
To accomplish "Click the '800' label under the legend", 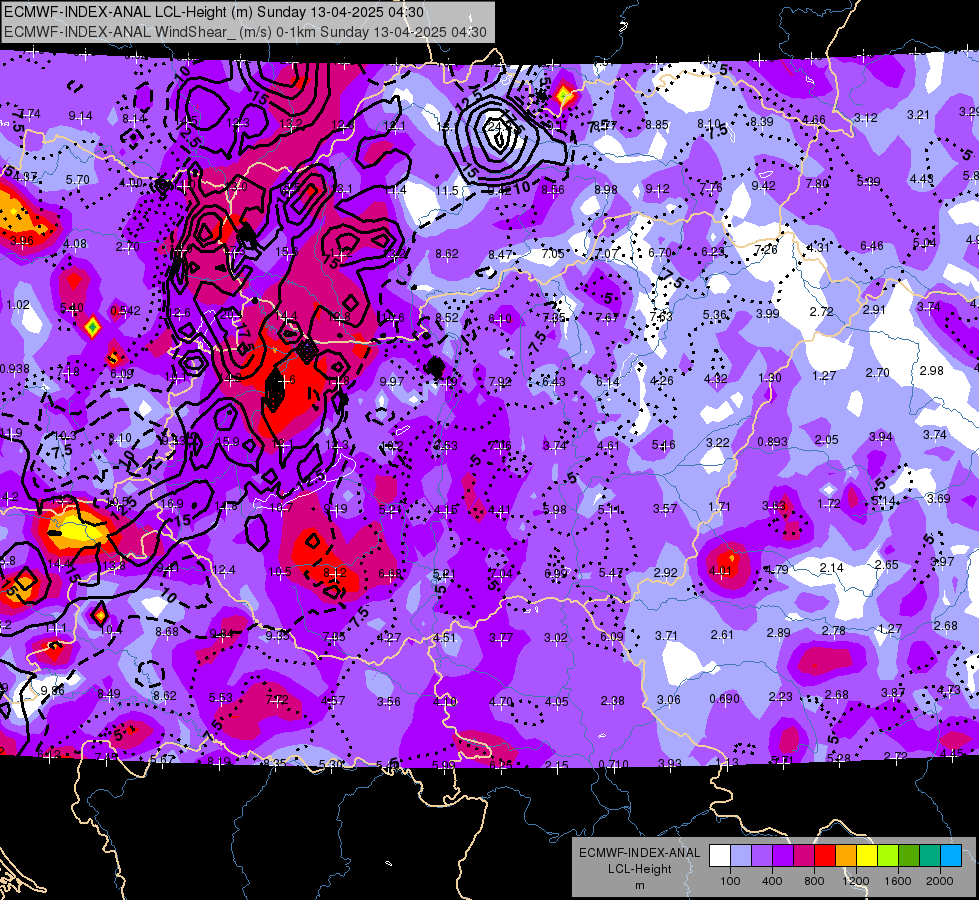I will click(814, 881).
